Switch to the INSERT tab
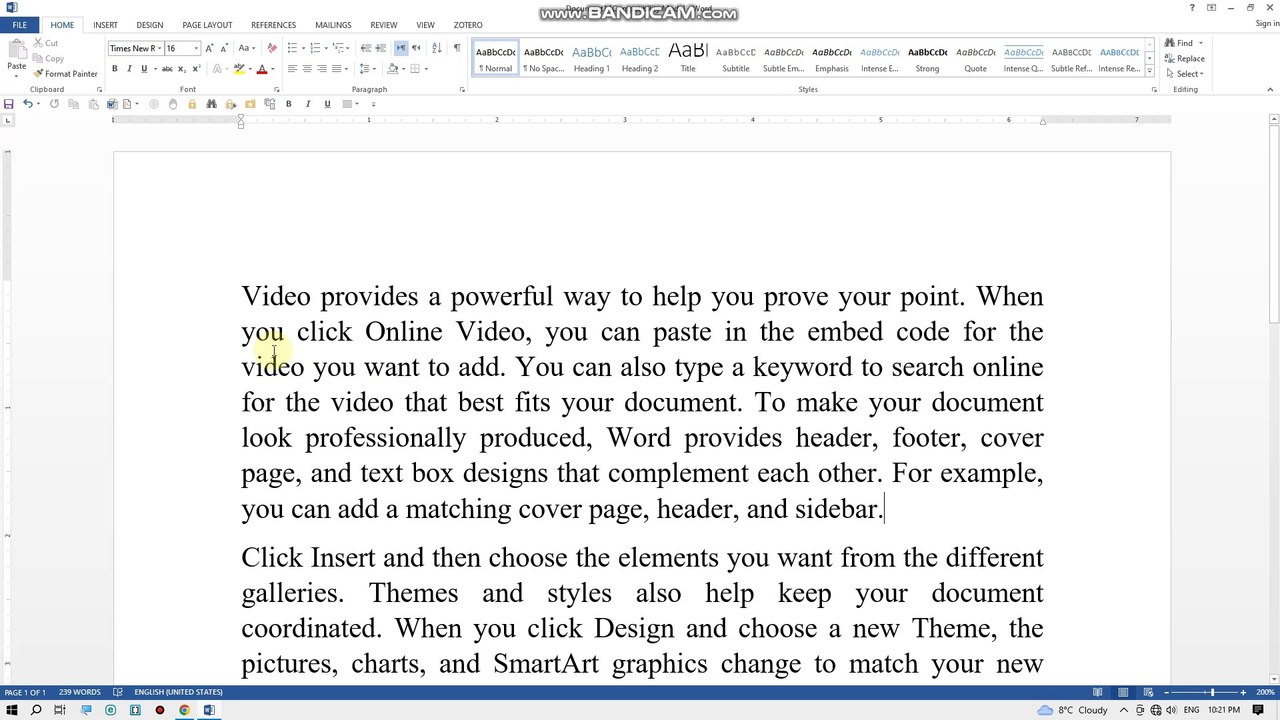 pyautogui.click(x=105, y=25)
